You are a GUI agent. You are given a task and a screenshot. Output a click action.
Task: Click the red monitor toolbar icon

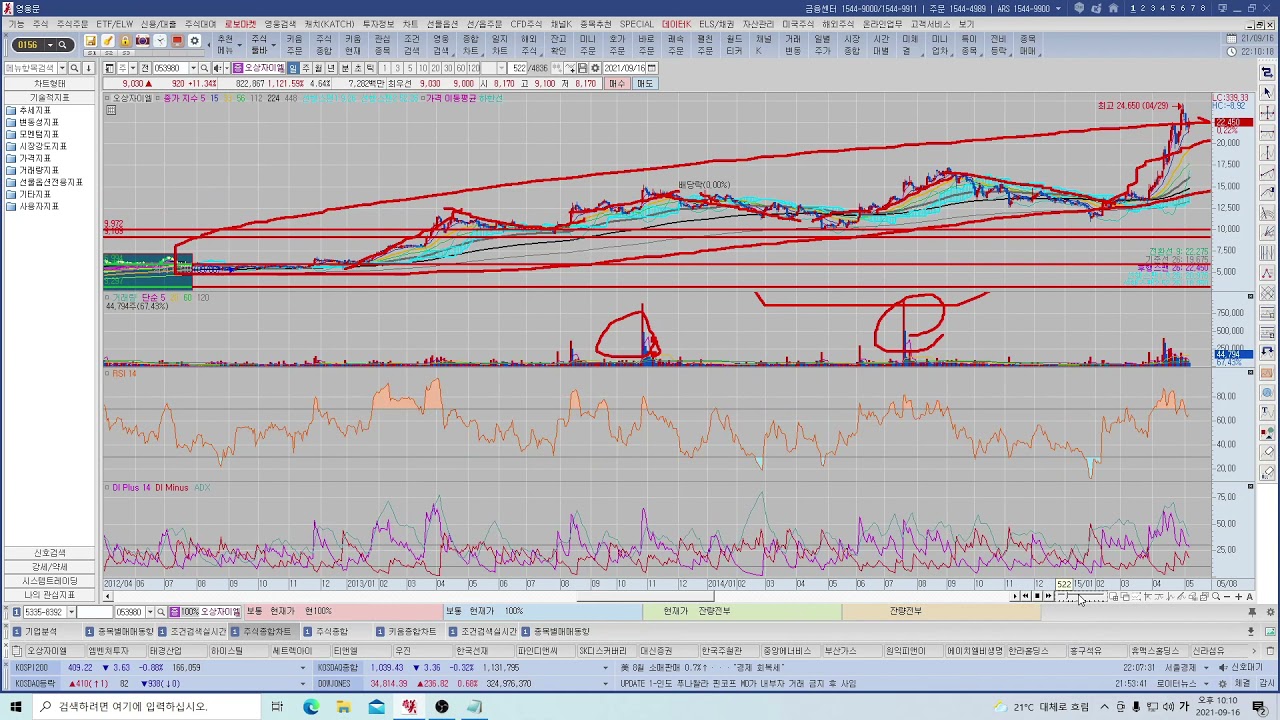click(x=177, y=41)
